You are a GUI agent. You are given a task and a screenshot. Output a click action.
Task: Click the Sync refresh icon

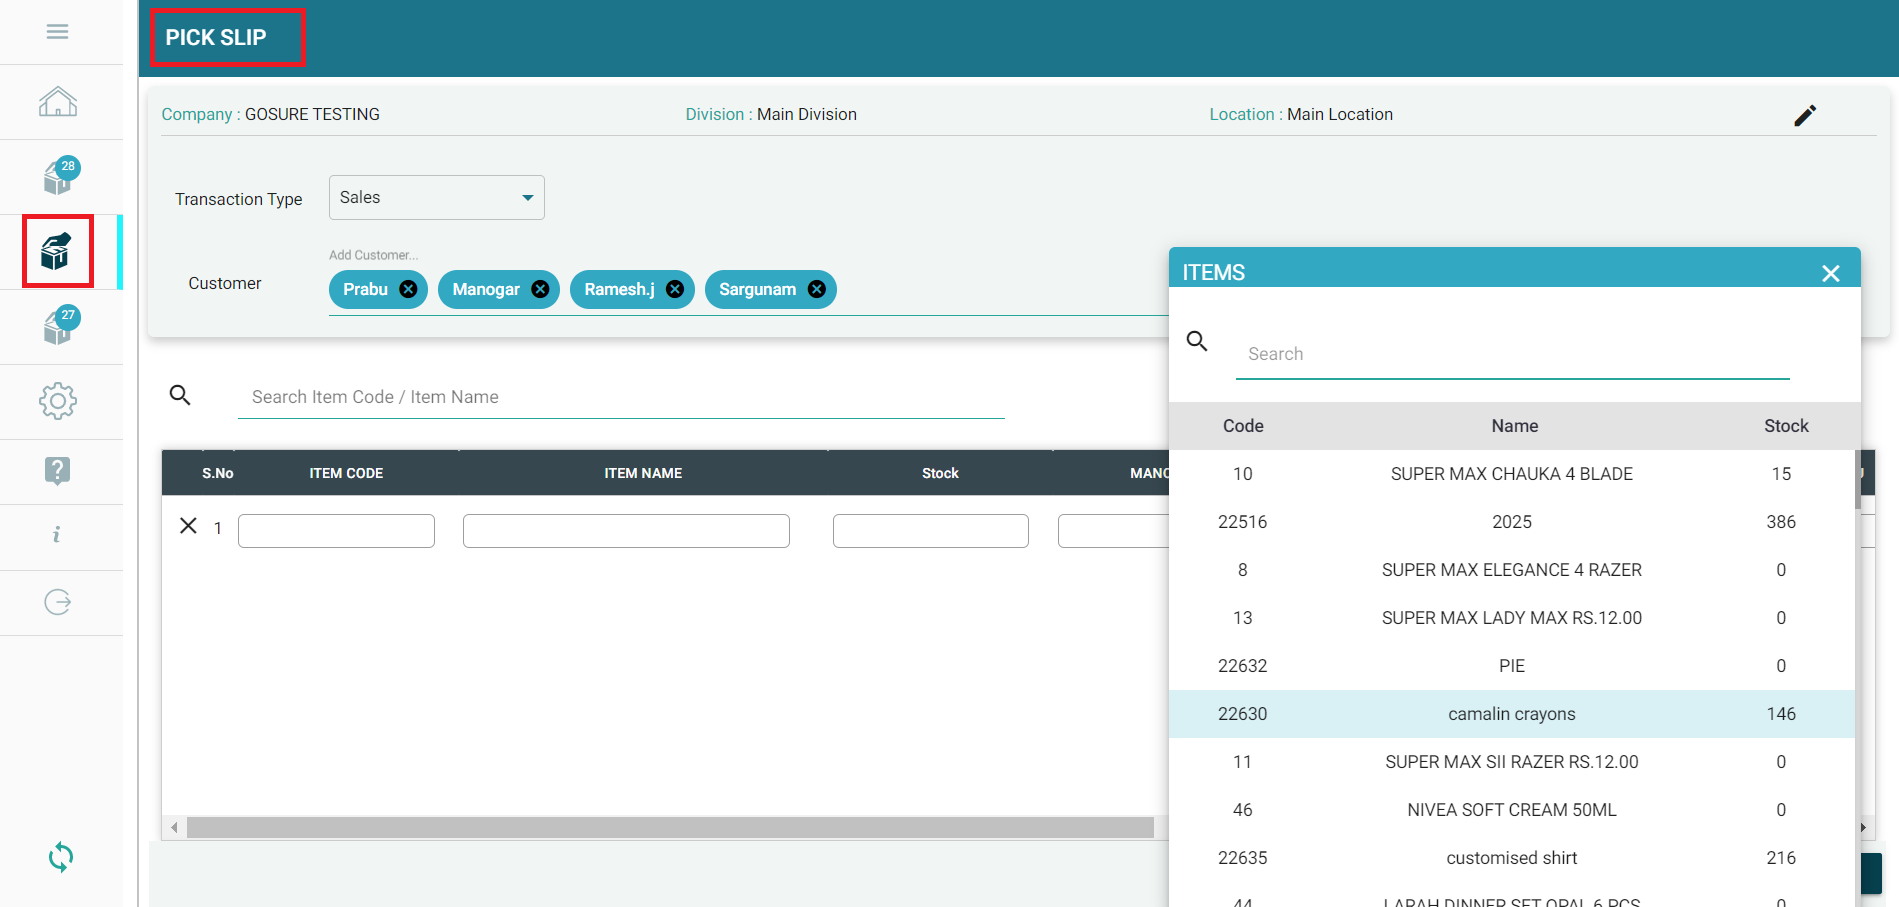coord(61,857)
